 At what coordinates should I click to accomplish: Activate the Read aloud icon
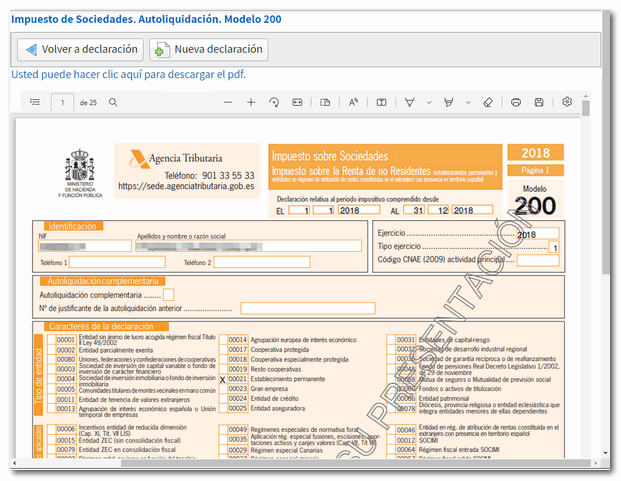coord(354,102)
